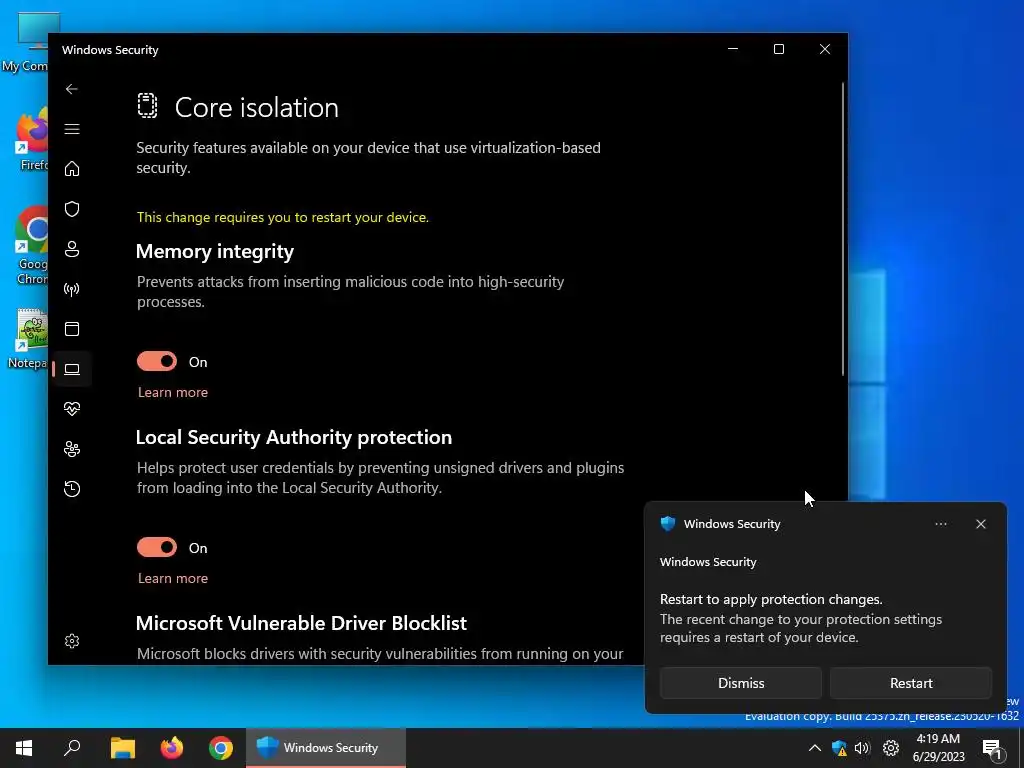Click Microsoft Vulnerable Driver Blocklist heading
Viewport: 1024px width, 768px height.
click(x=301, y=623)
